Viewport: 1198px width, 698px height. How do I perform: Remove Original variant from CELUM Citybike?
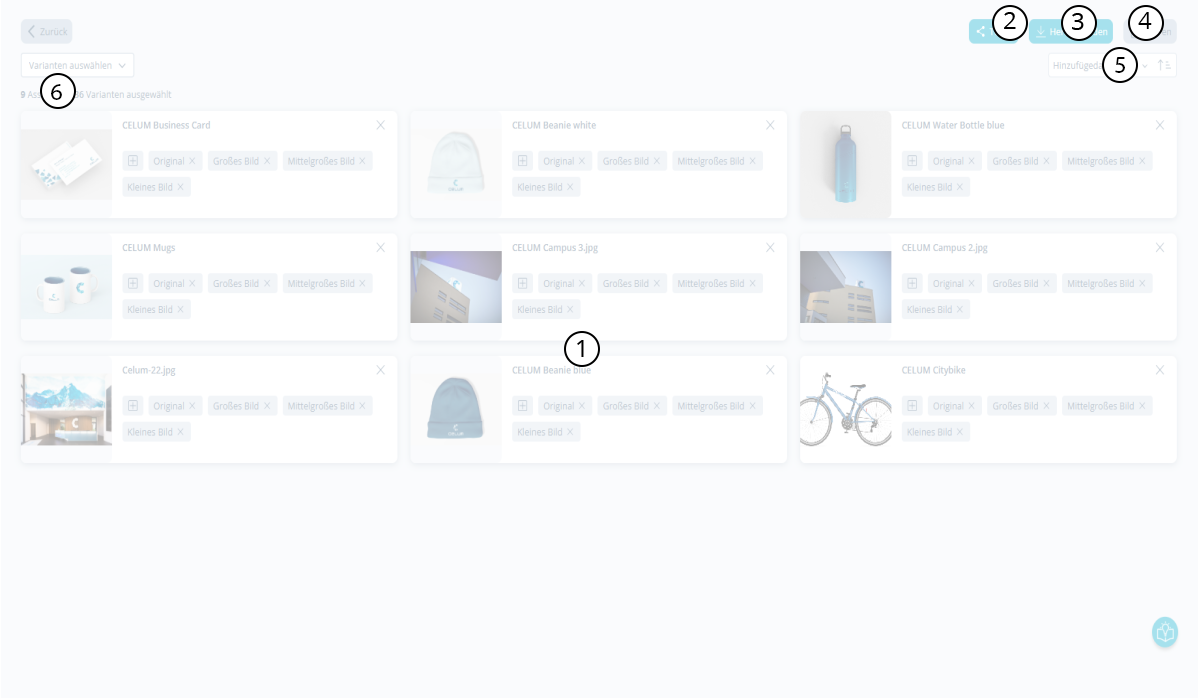[x=971, y=406]
